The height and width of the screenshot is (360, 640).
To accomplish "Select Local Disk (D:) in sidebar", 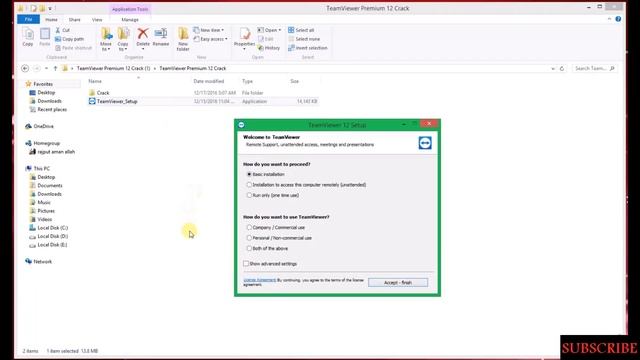I will point(49,236).
